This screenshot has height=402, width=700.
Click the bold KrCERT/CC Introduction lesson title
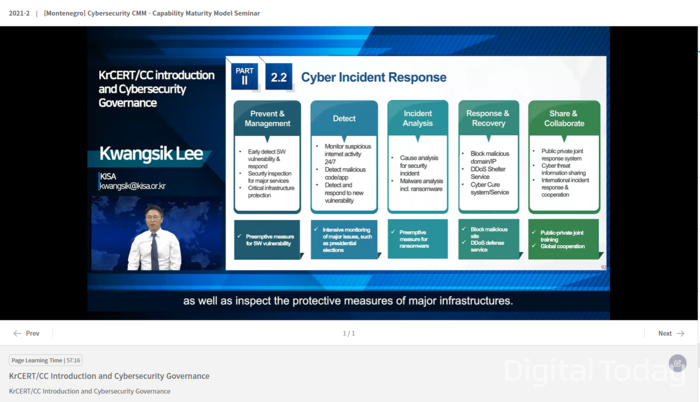tap(109, 376)
